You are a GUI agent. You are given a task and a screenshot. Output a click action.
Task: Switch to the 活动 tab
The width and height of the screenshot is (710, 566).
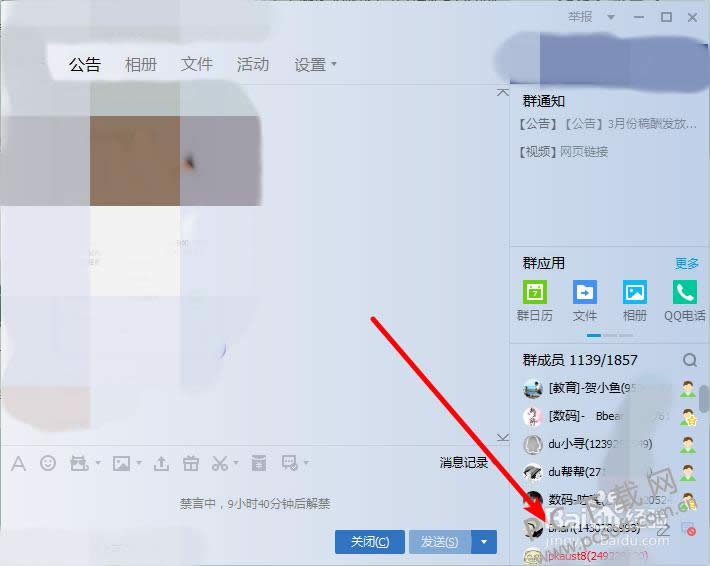pyautogui.click(x=253, y=64)
